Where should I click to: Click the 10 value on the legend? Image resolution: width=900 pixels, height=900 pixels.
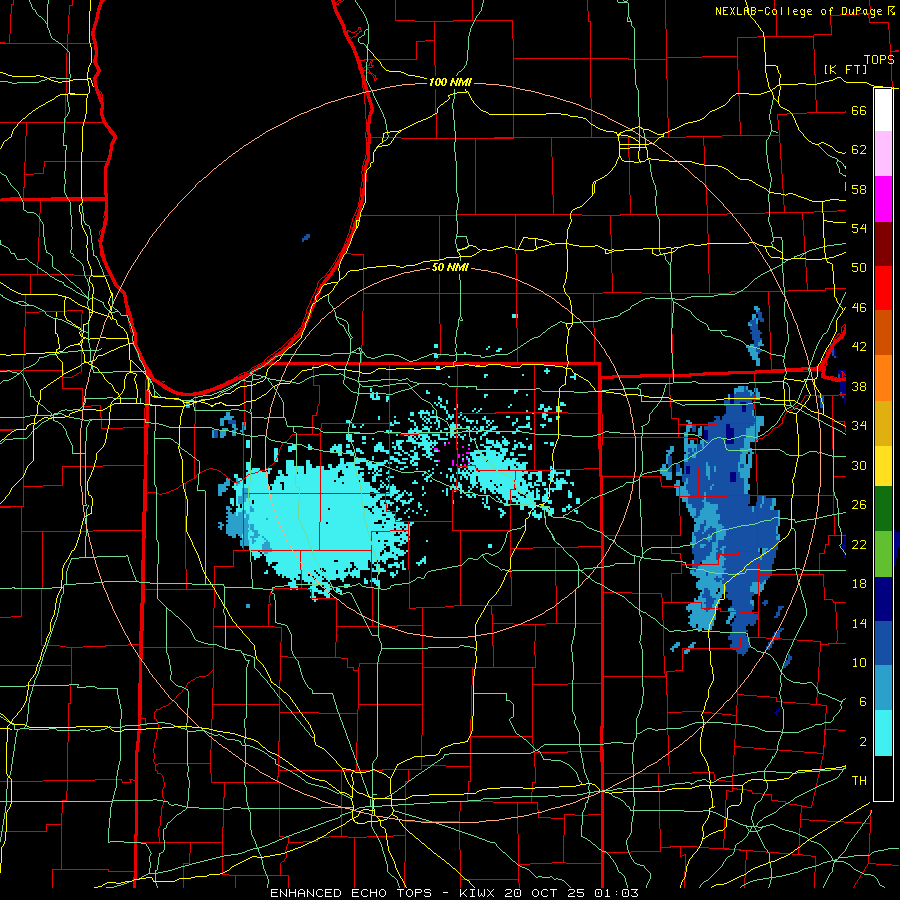[x=859, y=662]
